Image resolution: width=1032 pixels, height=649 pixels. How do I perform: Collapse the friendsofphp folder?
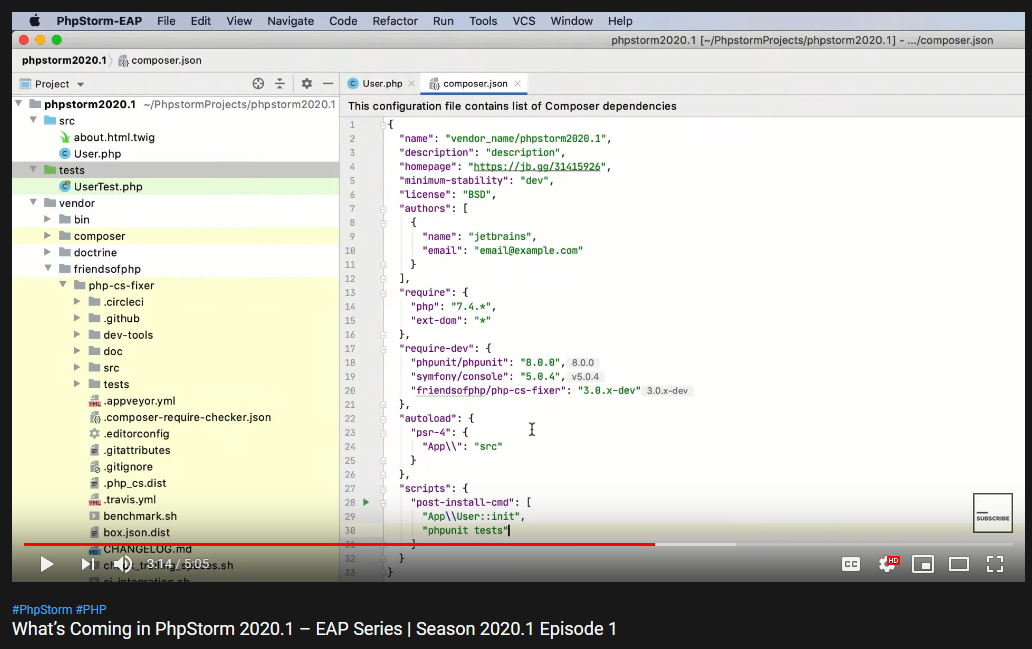click(47, 269)
